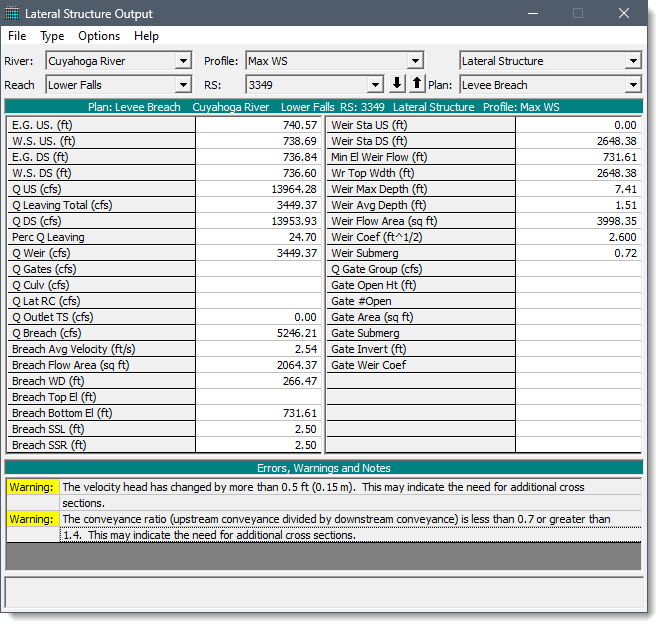Open the Help menu
Screen dimensions: 663x628
tap(146, 36)
